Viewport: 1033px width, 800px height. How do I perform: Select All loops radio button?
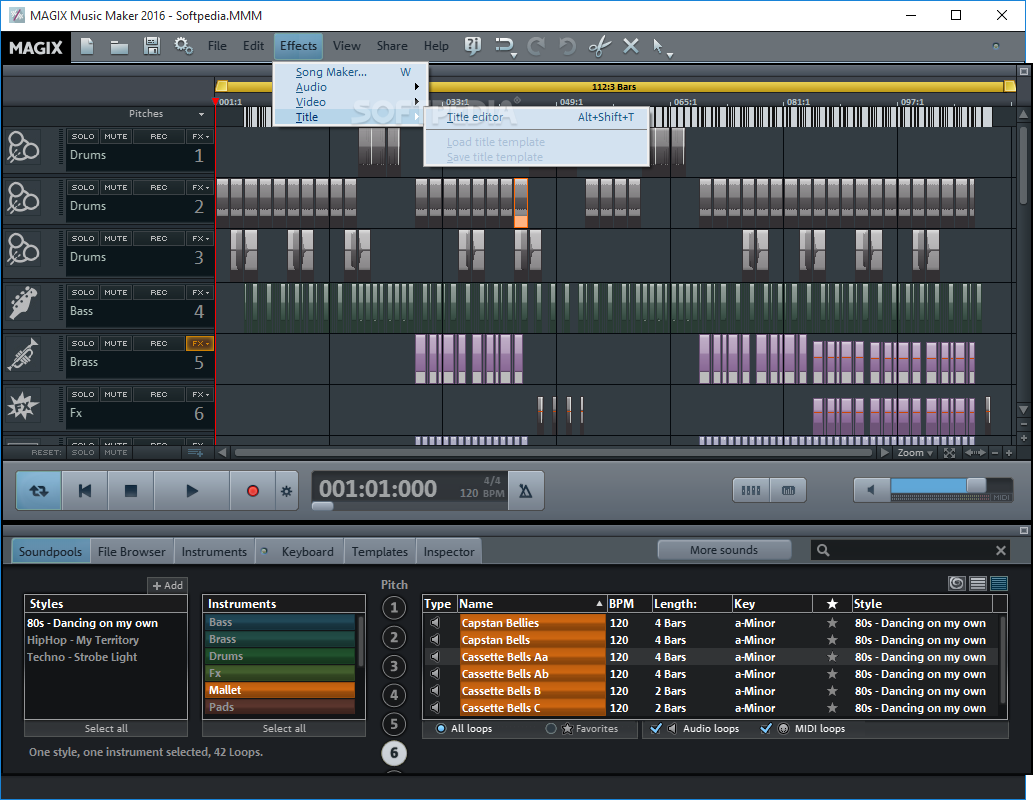coord(441,728)
